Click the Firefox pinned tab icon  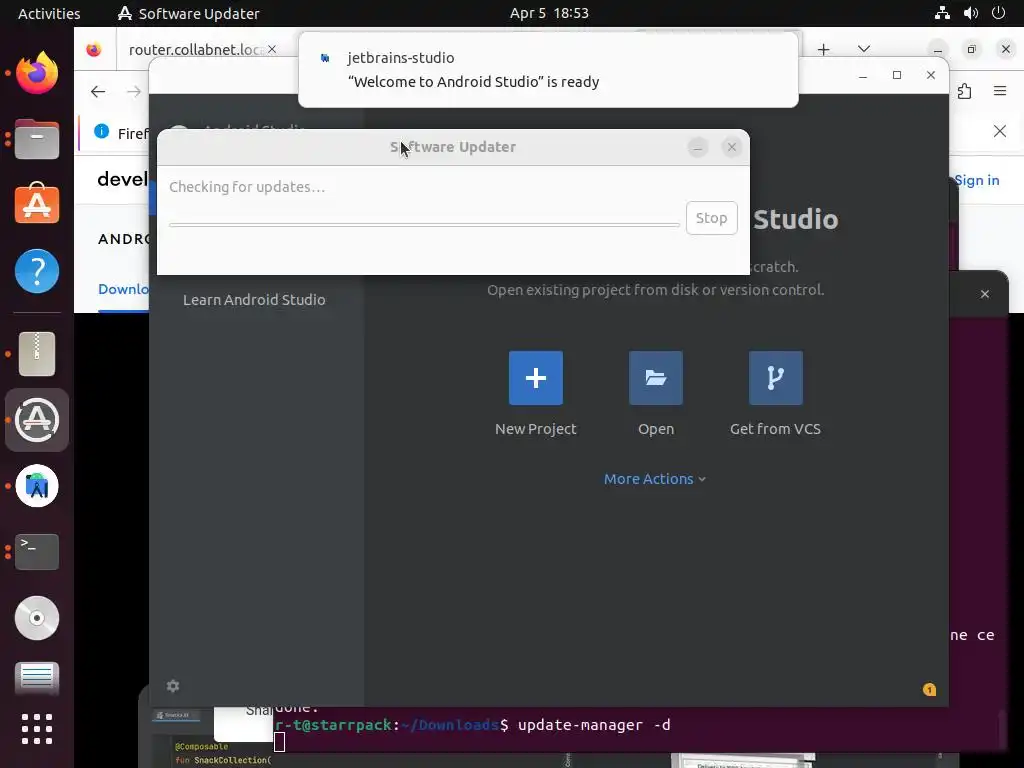94,50
